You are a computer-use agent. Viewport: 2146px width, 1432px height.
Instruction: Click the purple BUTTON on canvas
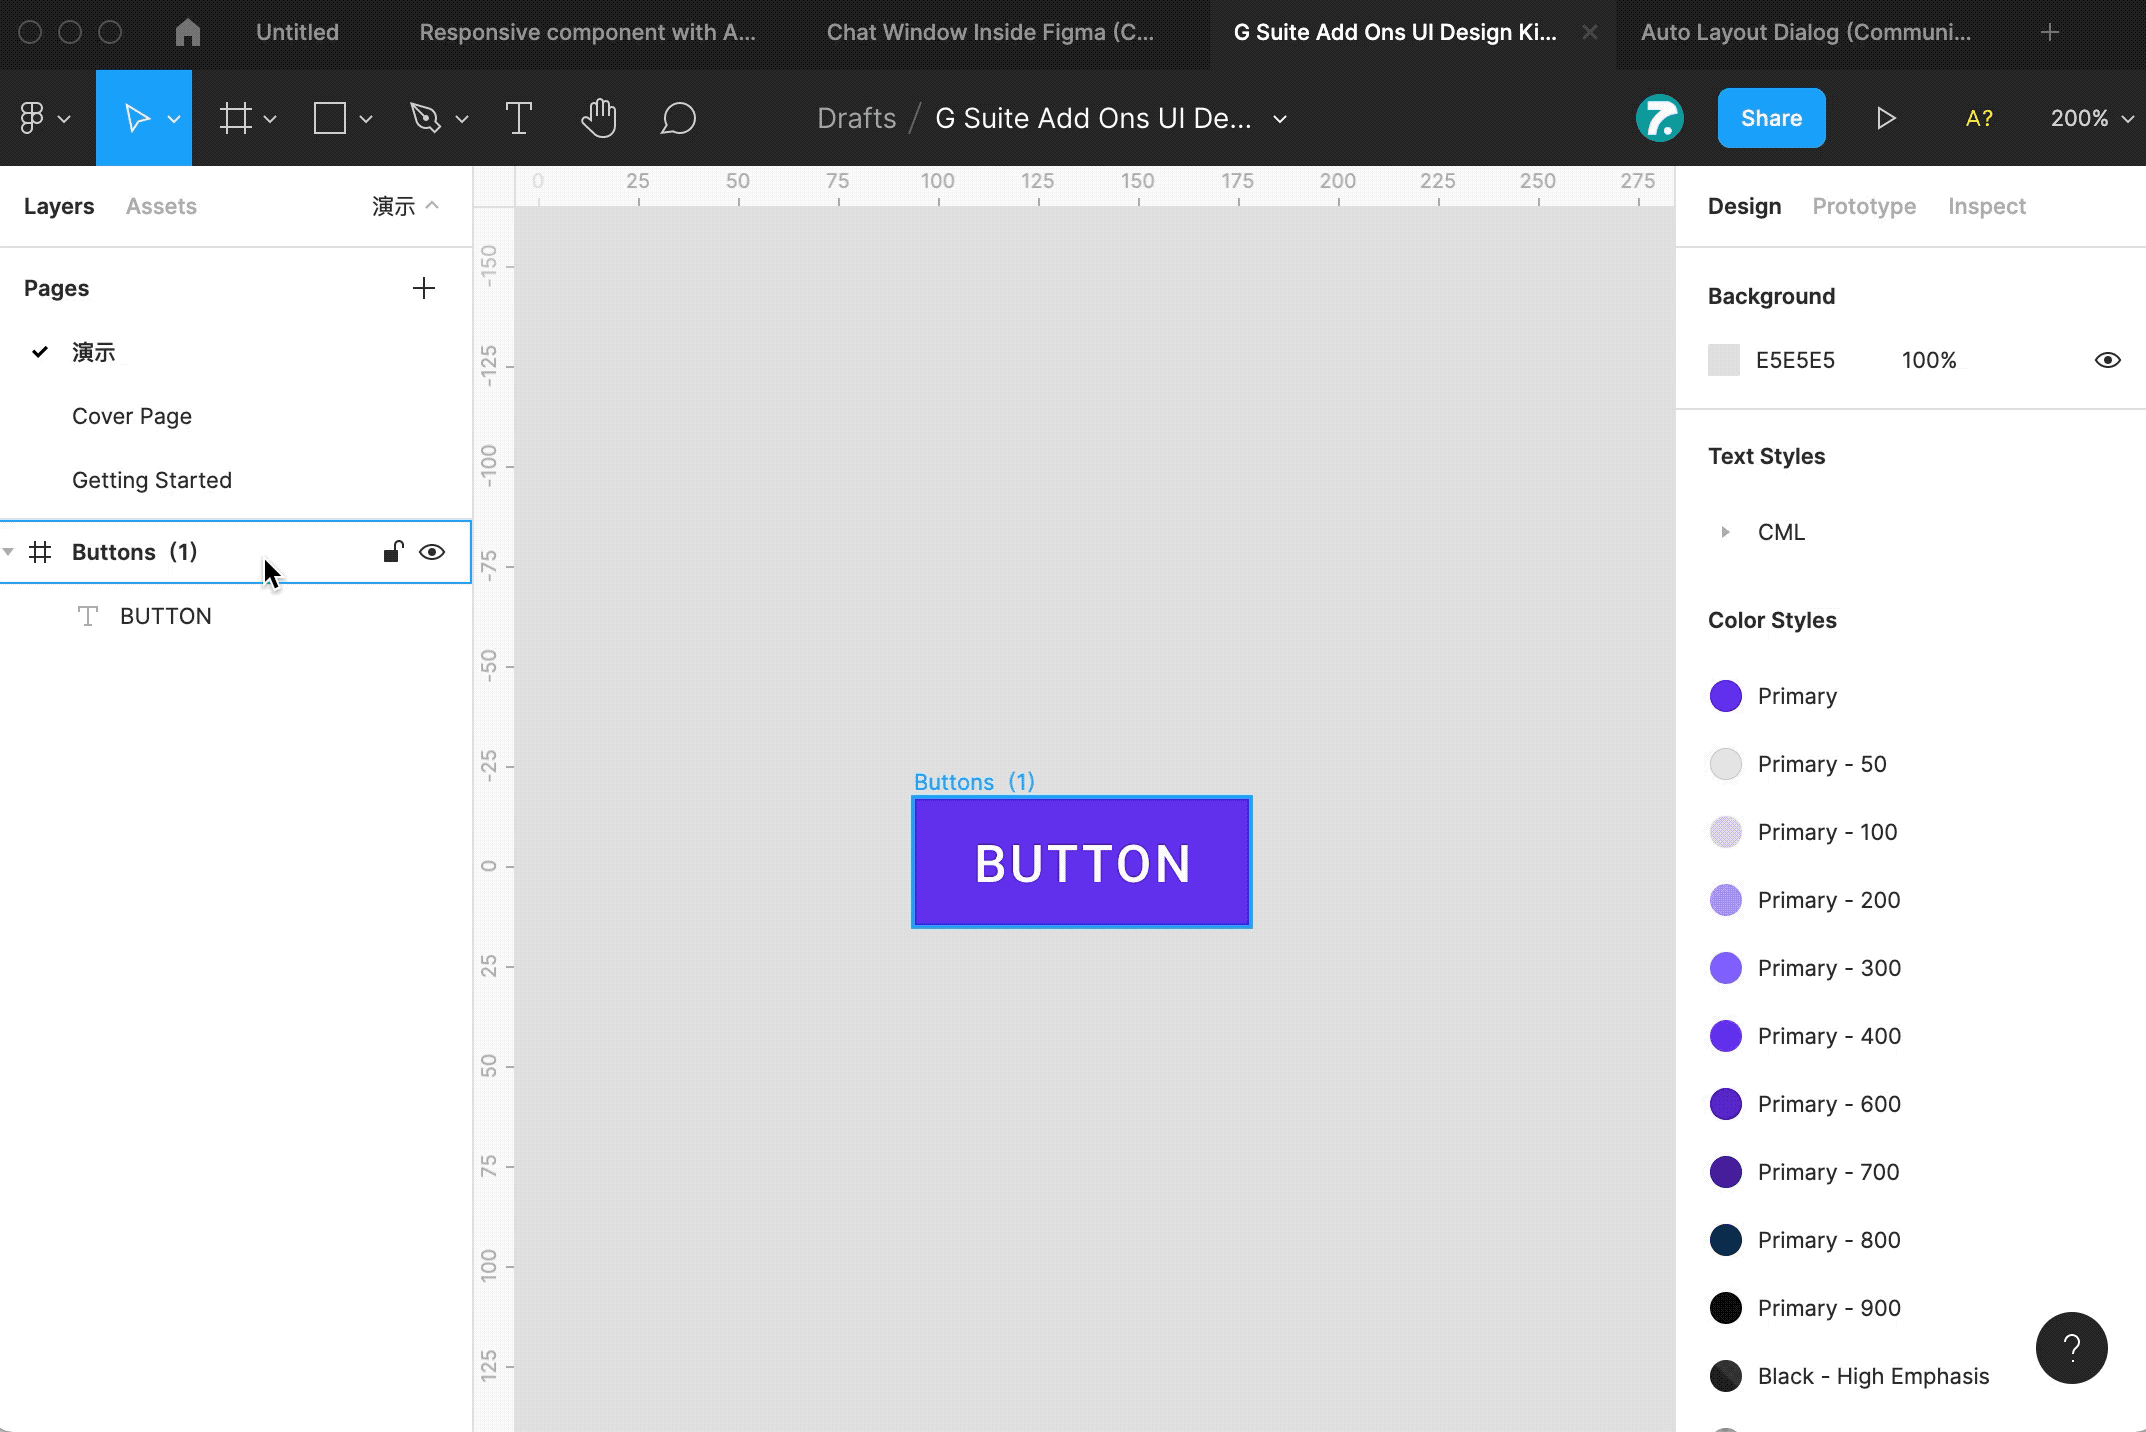point(1082,862)
